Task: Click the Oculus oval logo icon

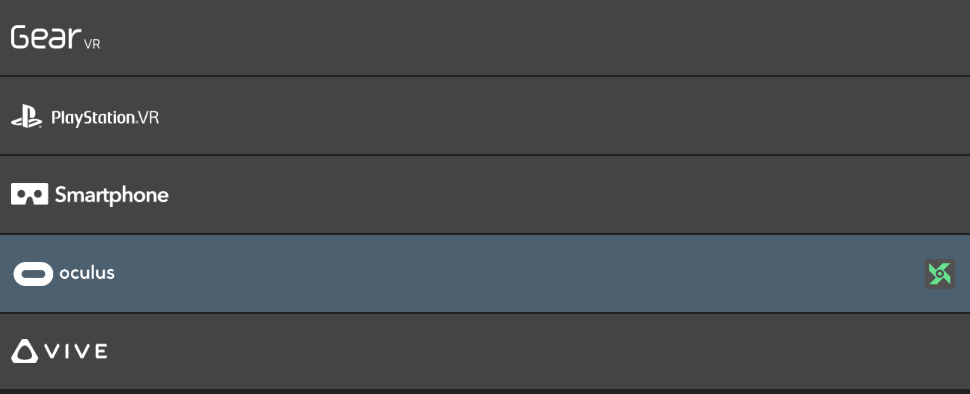Action: (33, 274)
